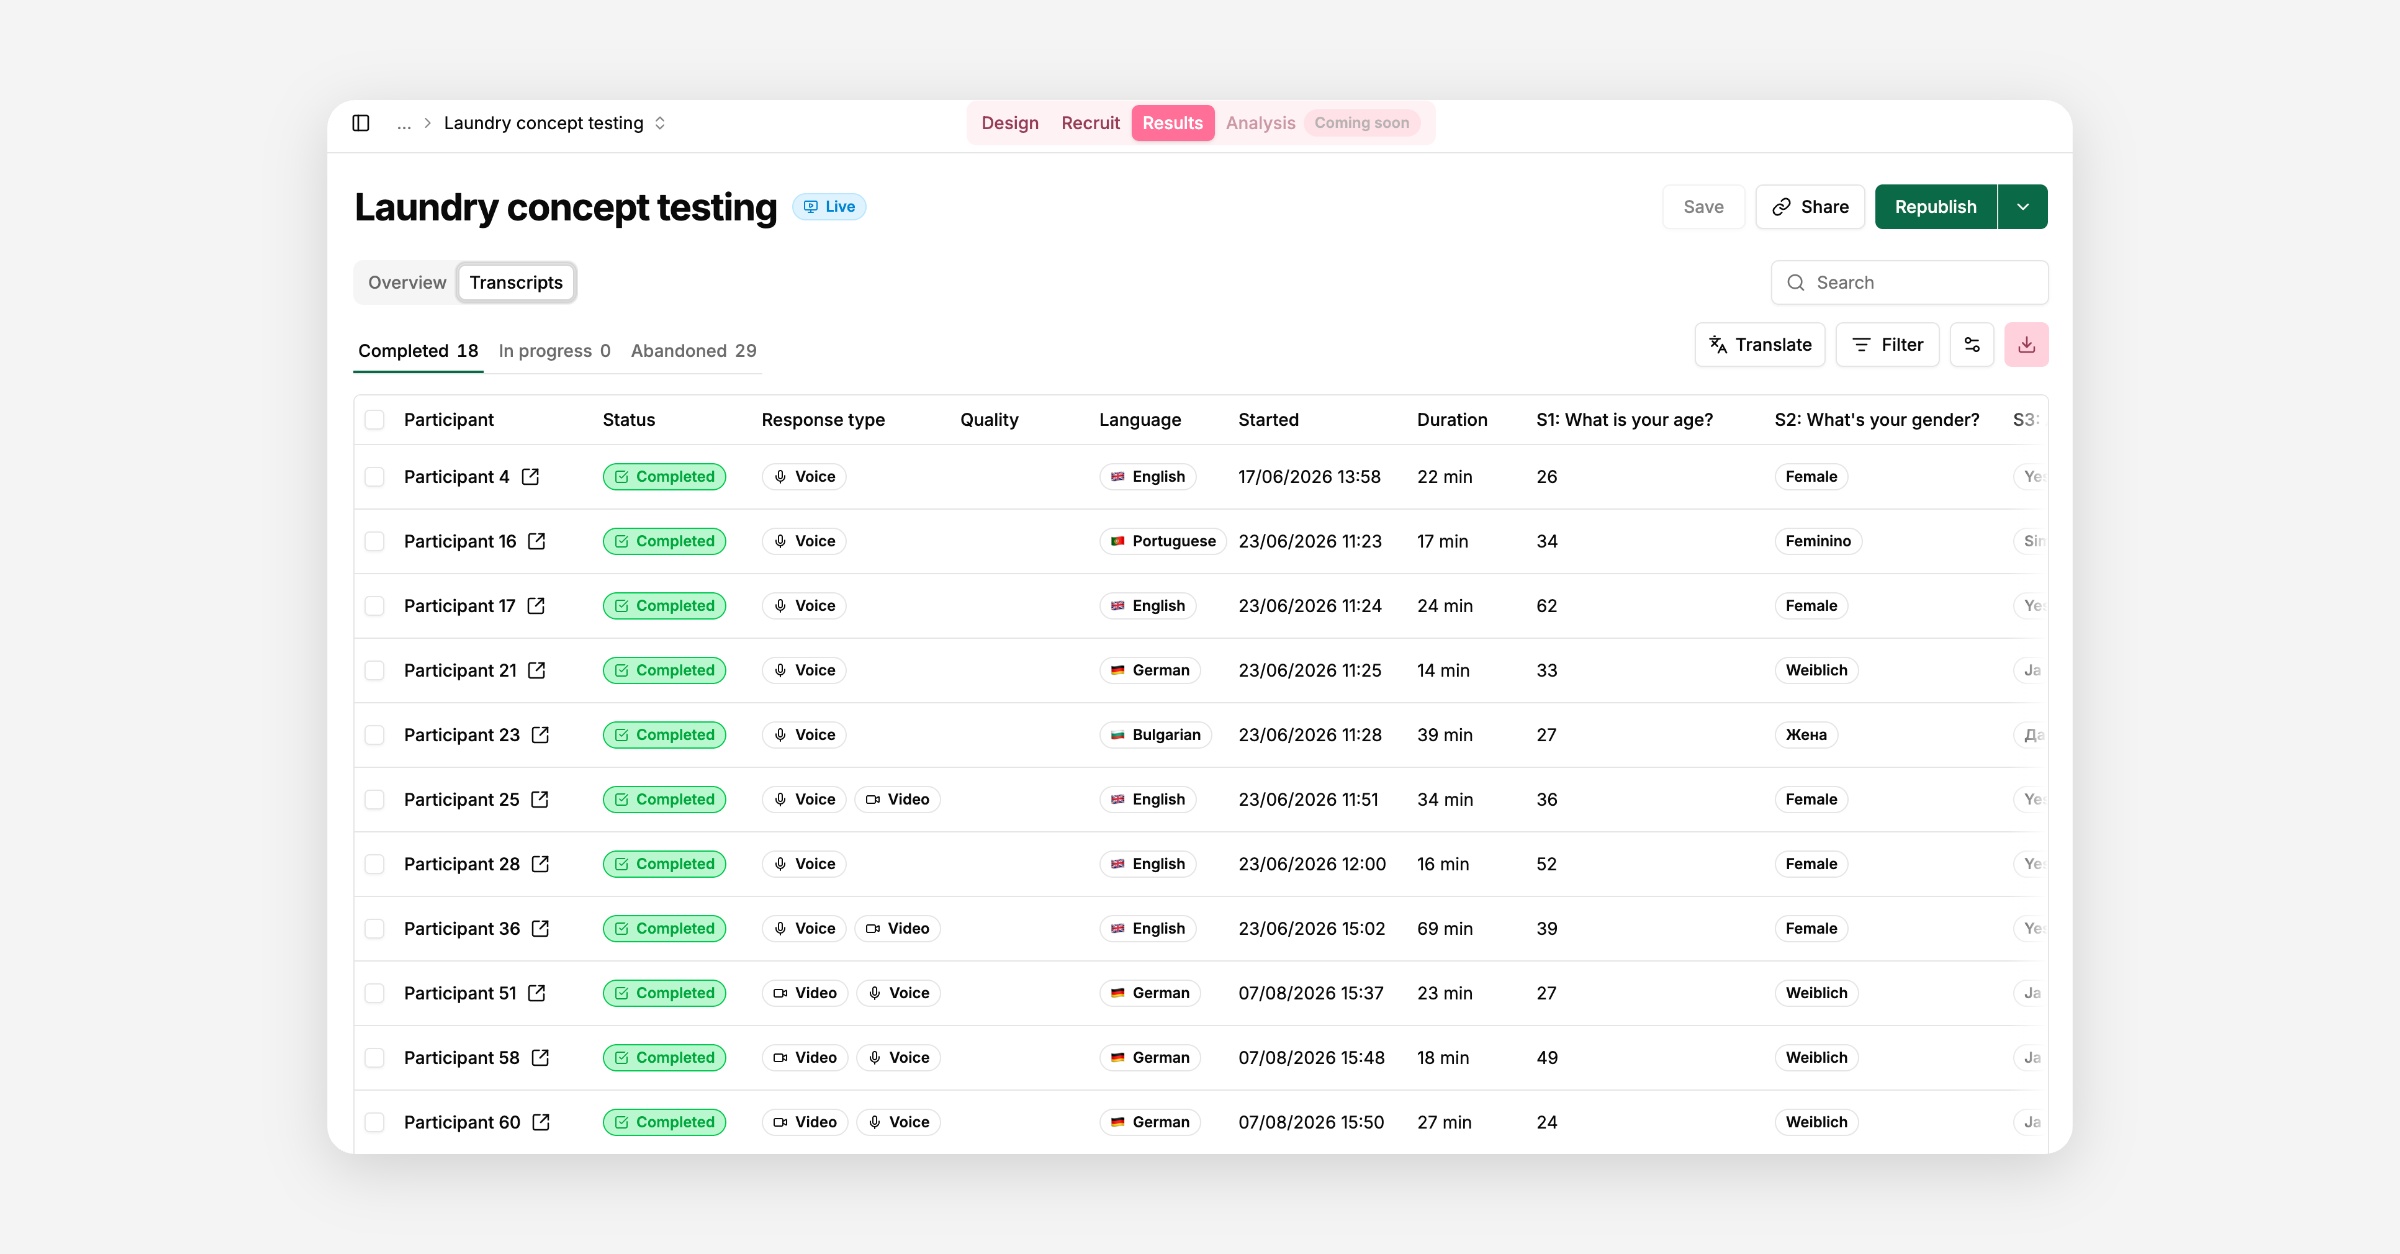Open Participant 36 external link icon
The image size is (2400, 1254).
click(x=541, y=929)
